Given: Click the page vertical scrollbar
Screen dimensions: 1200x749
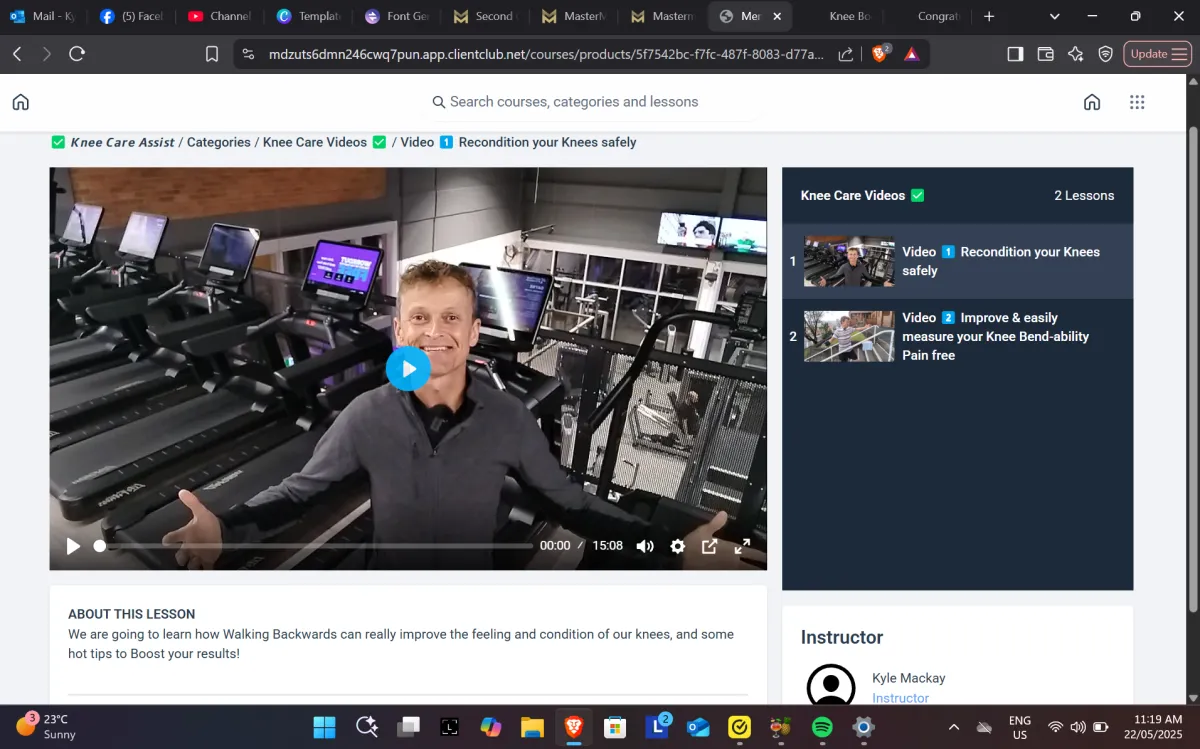Looking at the screenshot, I should (x=1193, y=370).
